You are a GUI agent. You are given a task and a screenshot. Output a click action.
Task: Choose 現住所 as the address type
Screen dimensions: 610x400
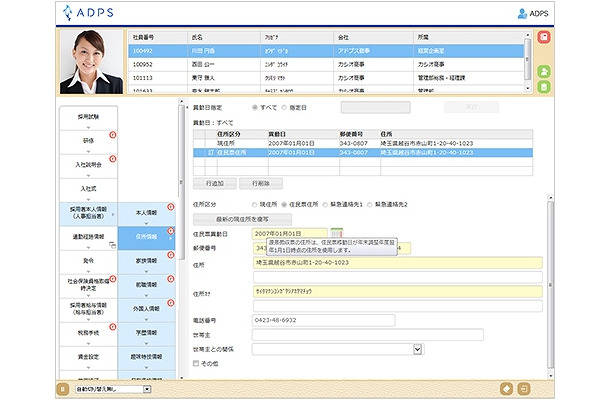coord(254,204)
